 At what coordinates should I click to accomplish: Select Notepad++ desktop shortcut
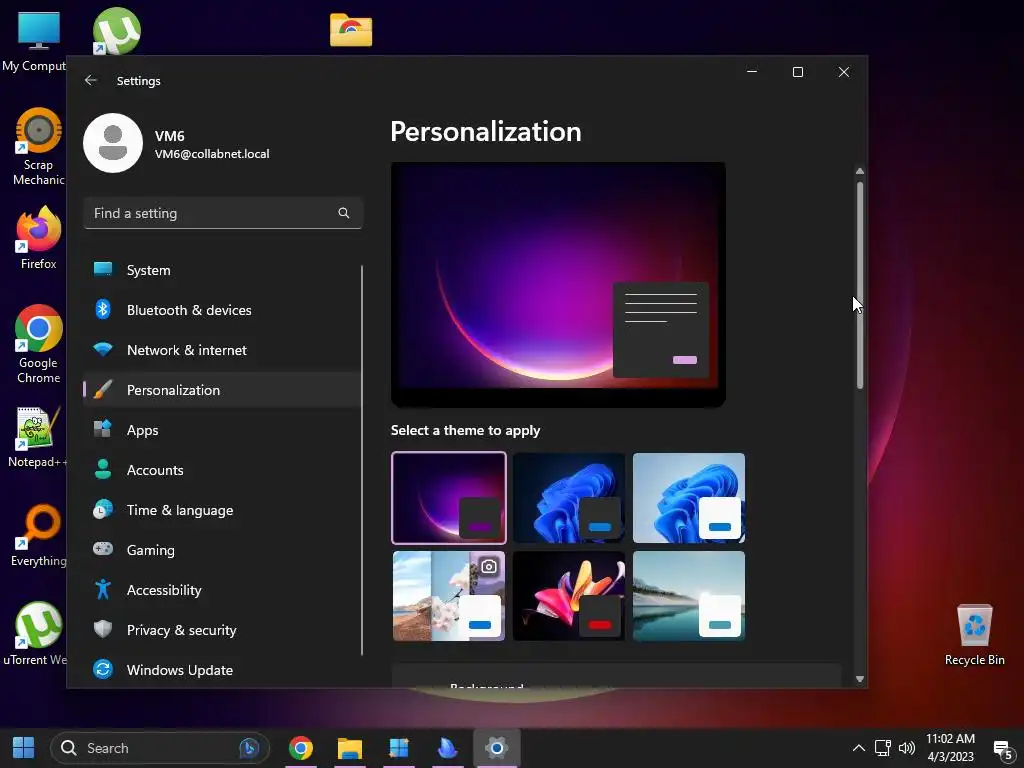[x=37, y=437]
